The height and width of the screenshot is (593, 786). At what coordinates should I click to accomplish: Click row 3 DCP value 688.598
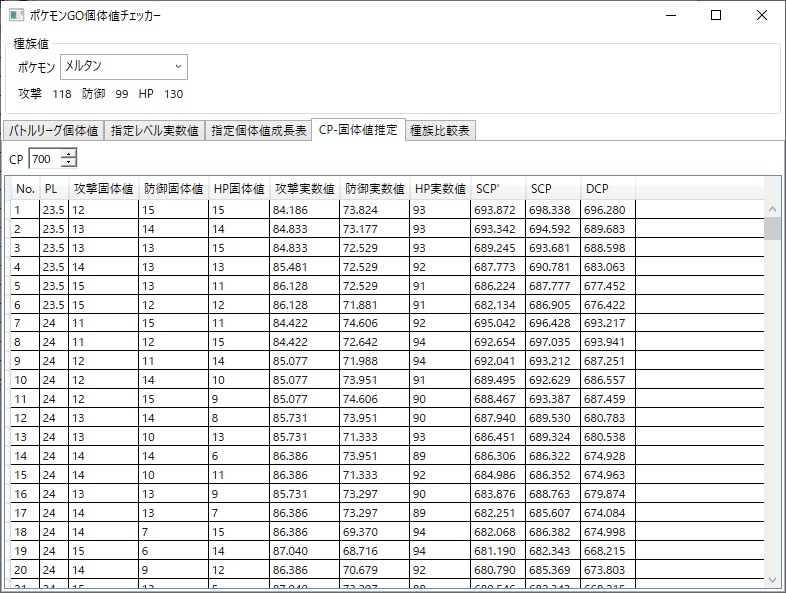point(608,248)
